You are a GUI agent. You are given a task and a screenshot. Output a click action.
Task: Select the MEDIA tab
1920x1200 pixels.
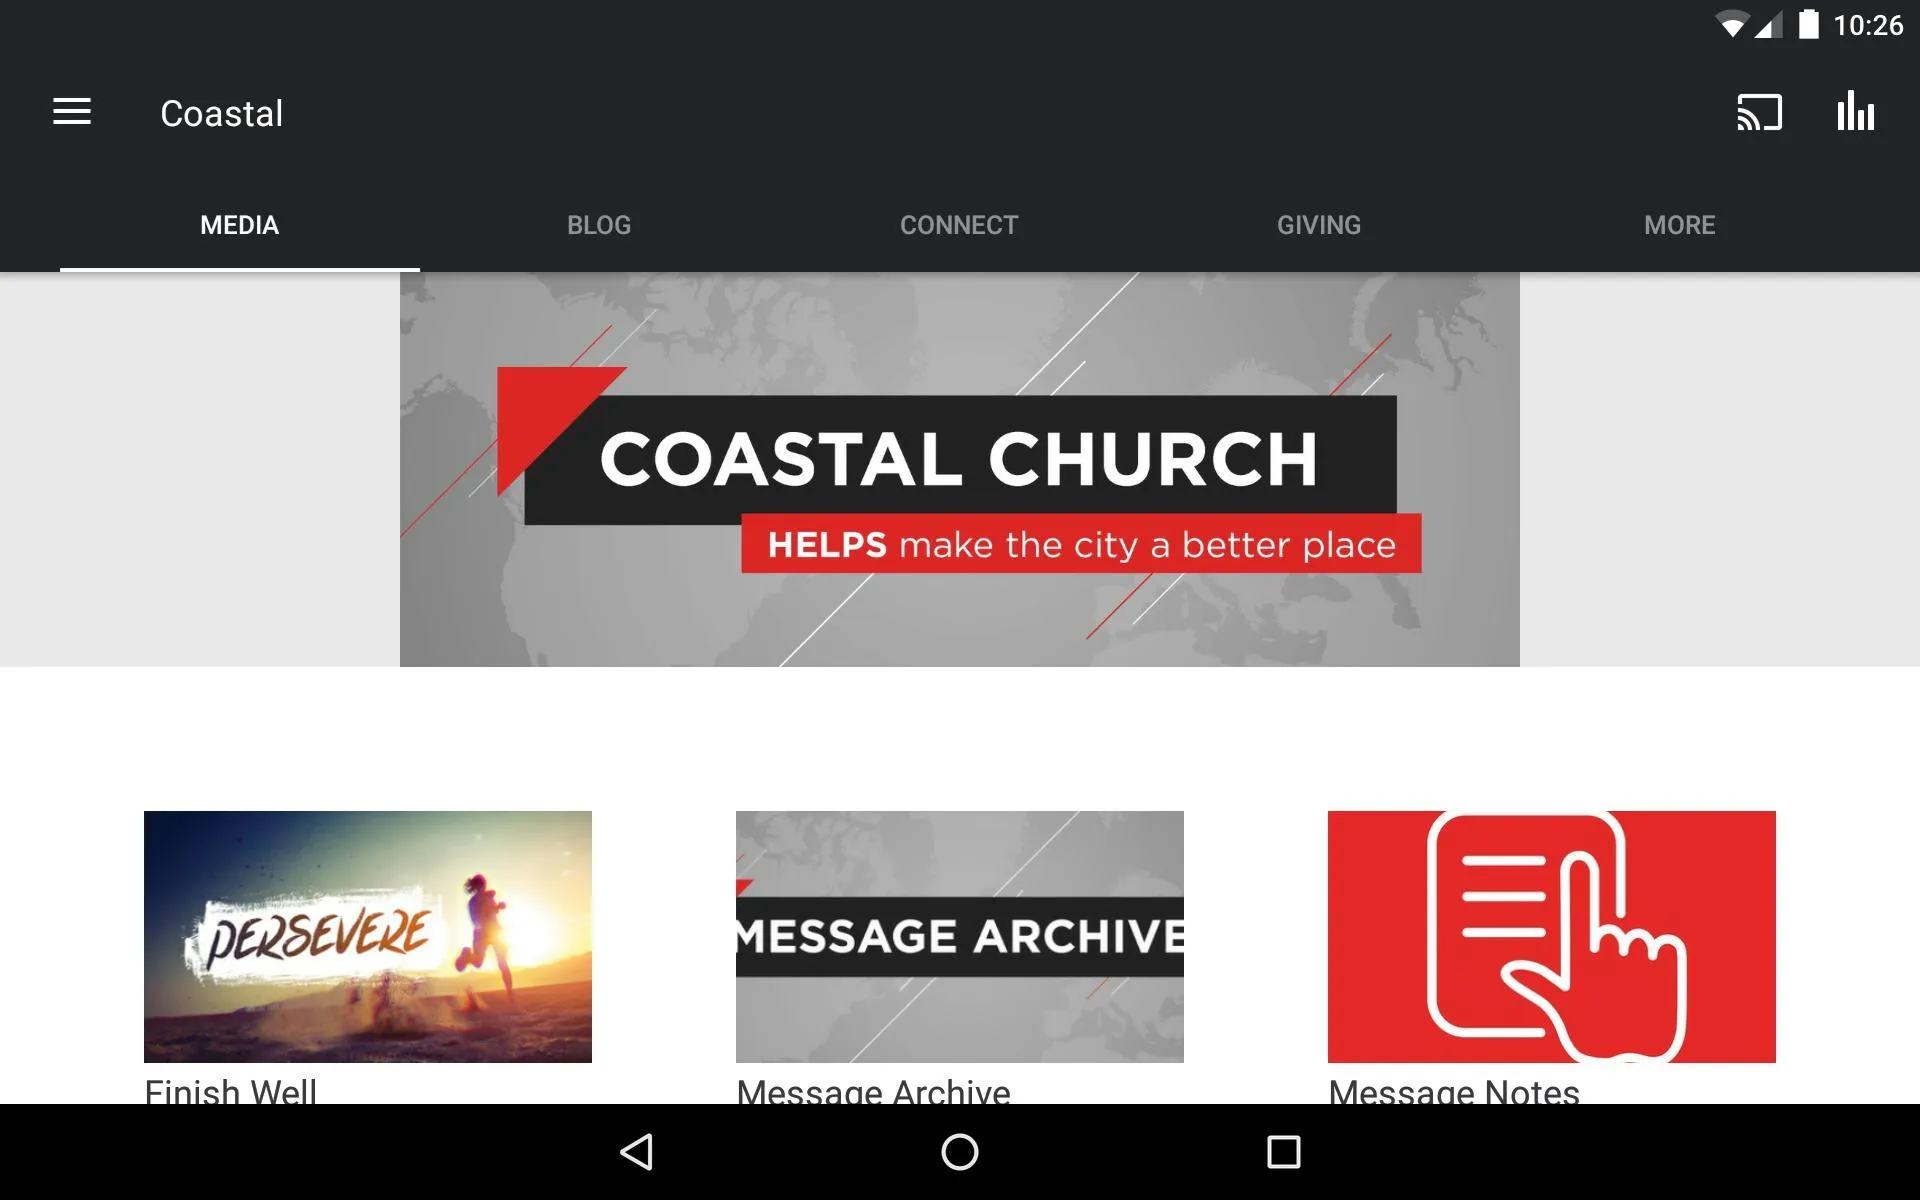(x=239, y=225)
